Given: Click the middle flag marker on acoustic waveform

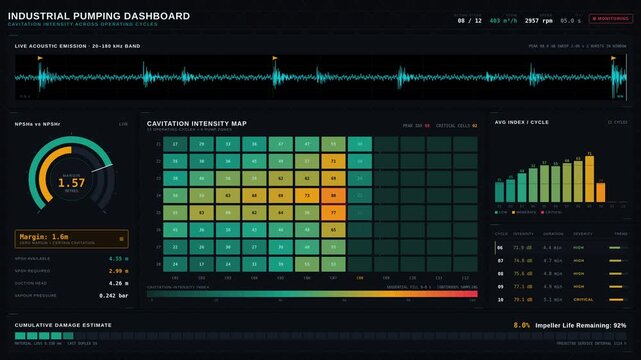Looking at the screenshot, I should 275,58.
